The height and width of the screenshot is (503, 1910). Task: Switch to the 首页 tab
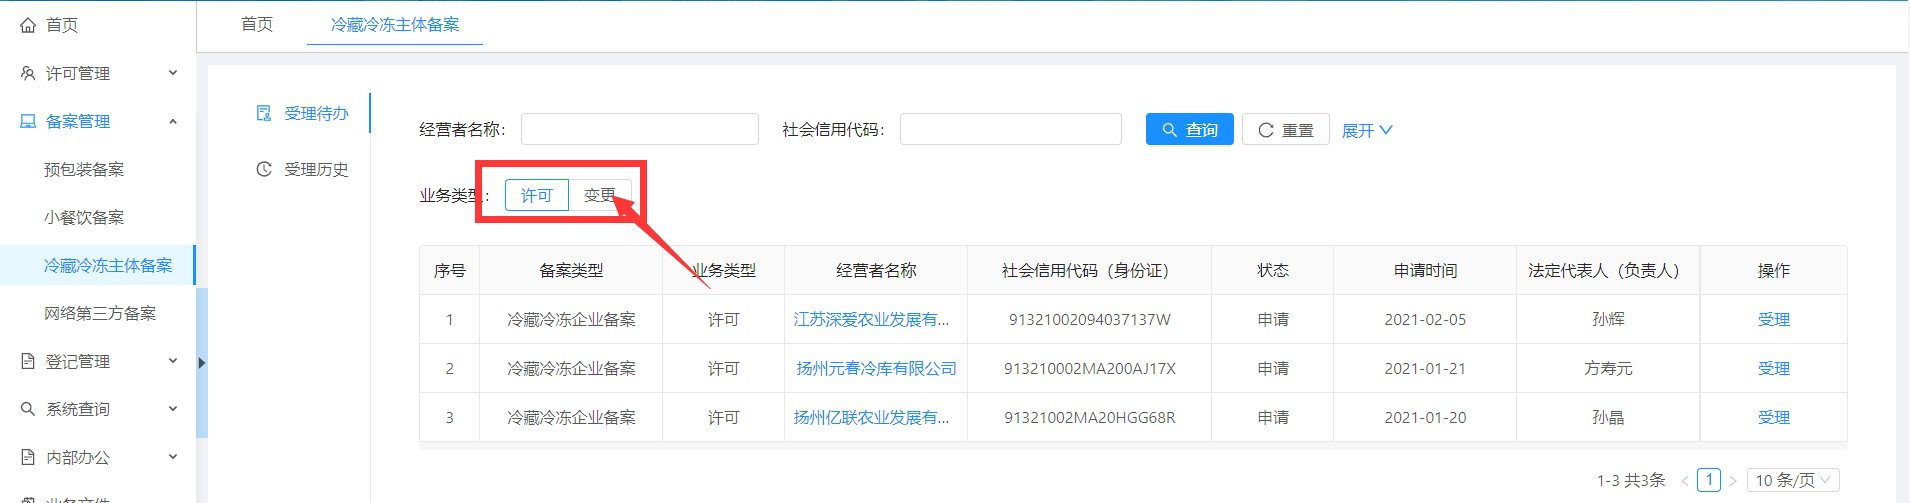click(257, 24)
